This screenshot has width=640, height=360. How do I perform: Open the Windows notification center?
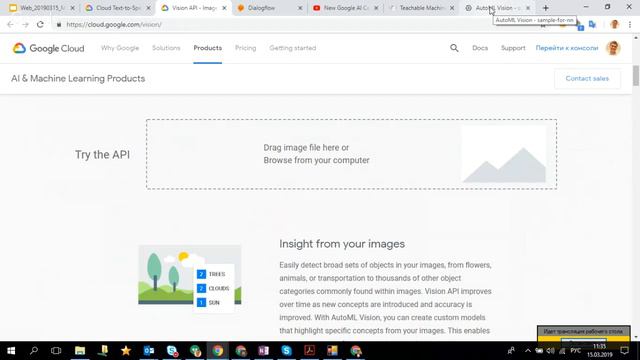624,351
